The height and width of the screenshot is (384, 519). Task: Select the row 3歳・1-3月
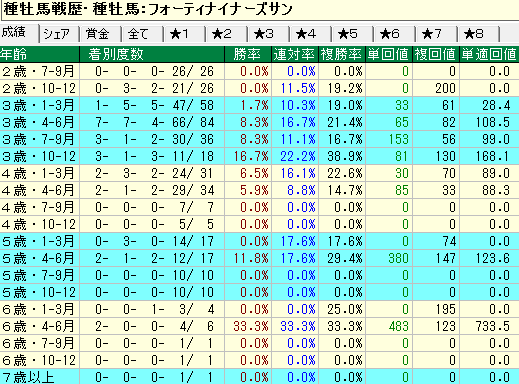point(259,105)
